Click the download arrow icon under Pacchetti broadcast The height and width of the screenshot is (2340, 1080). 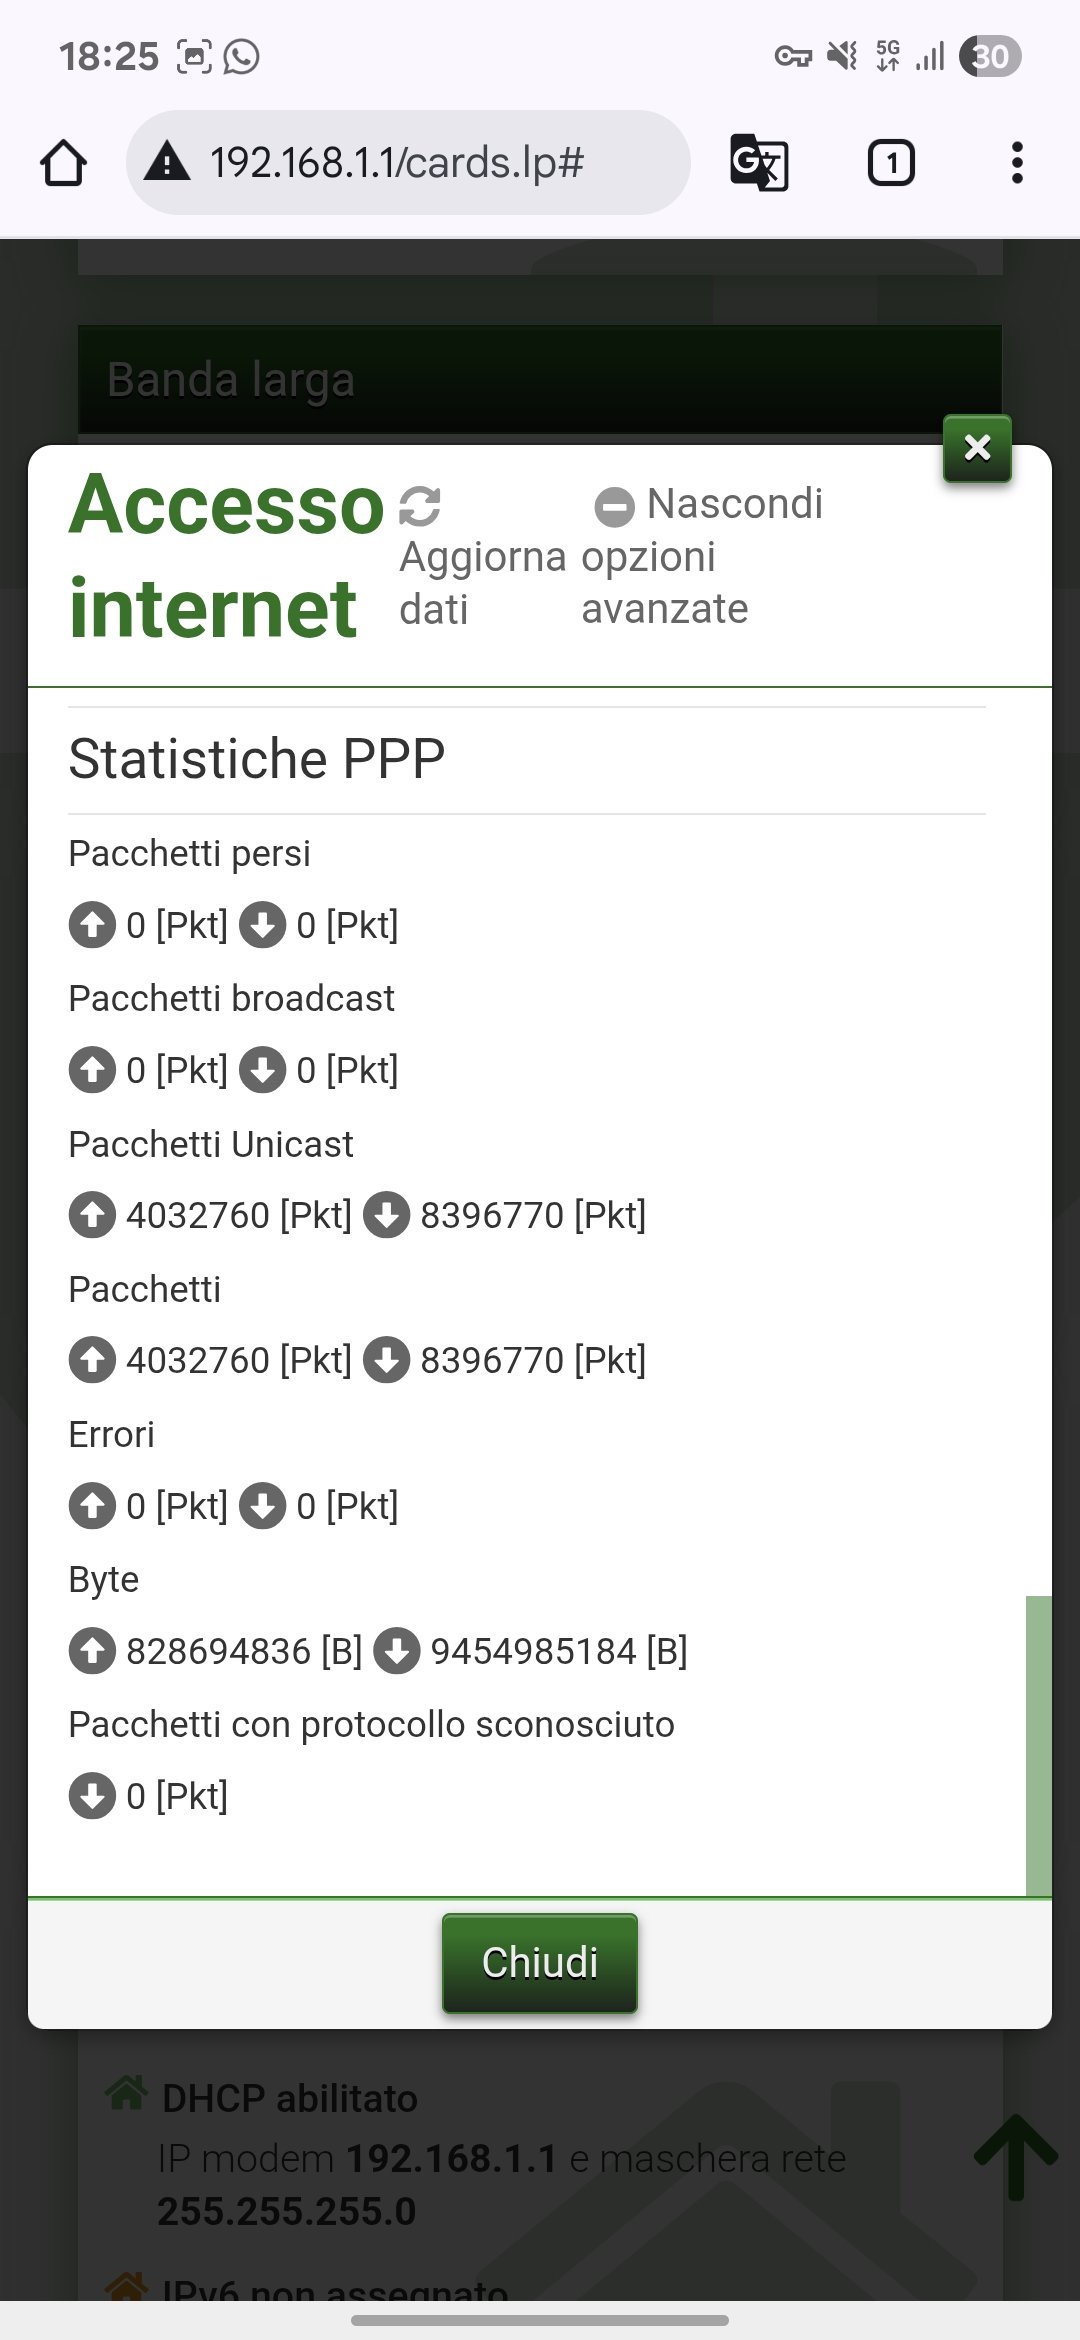[263, 1070]
